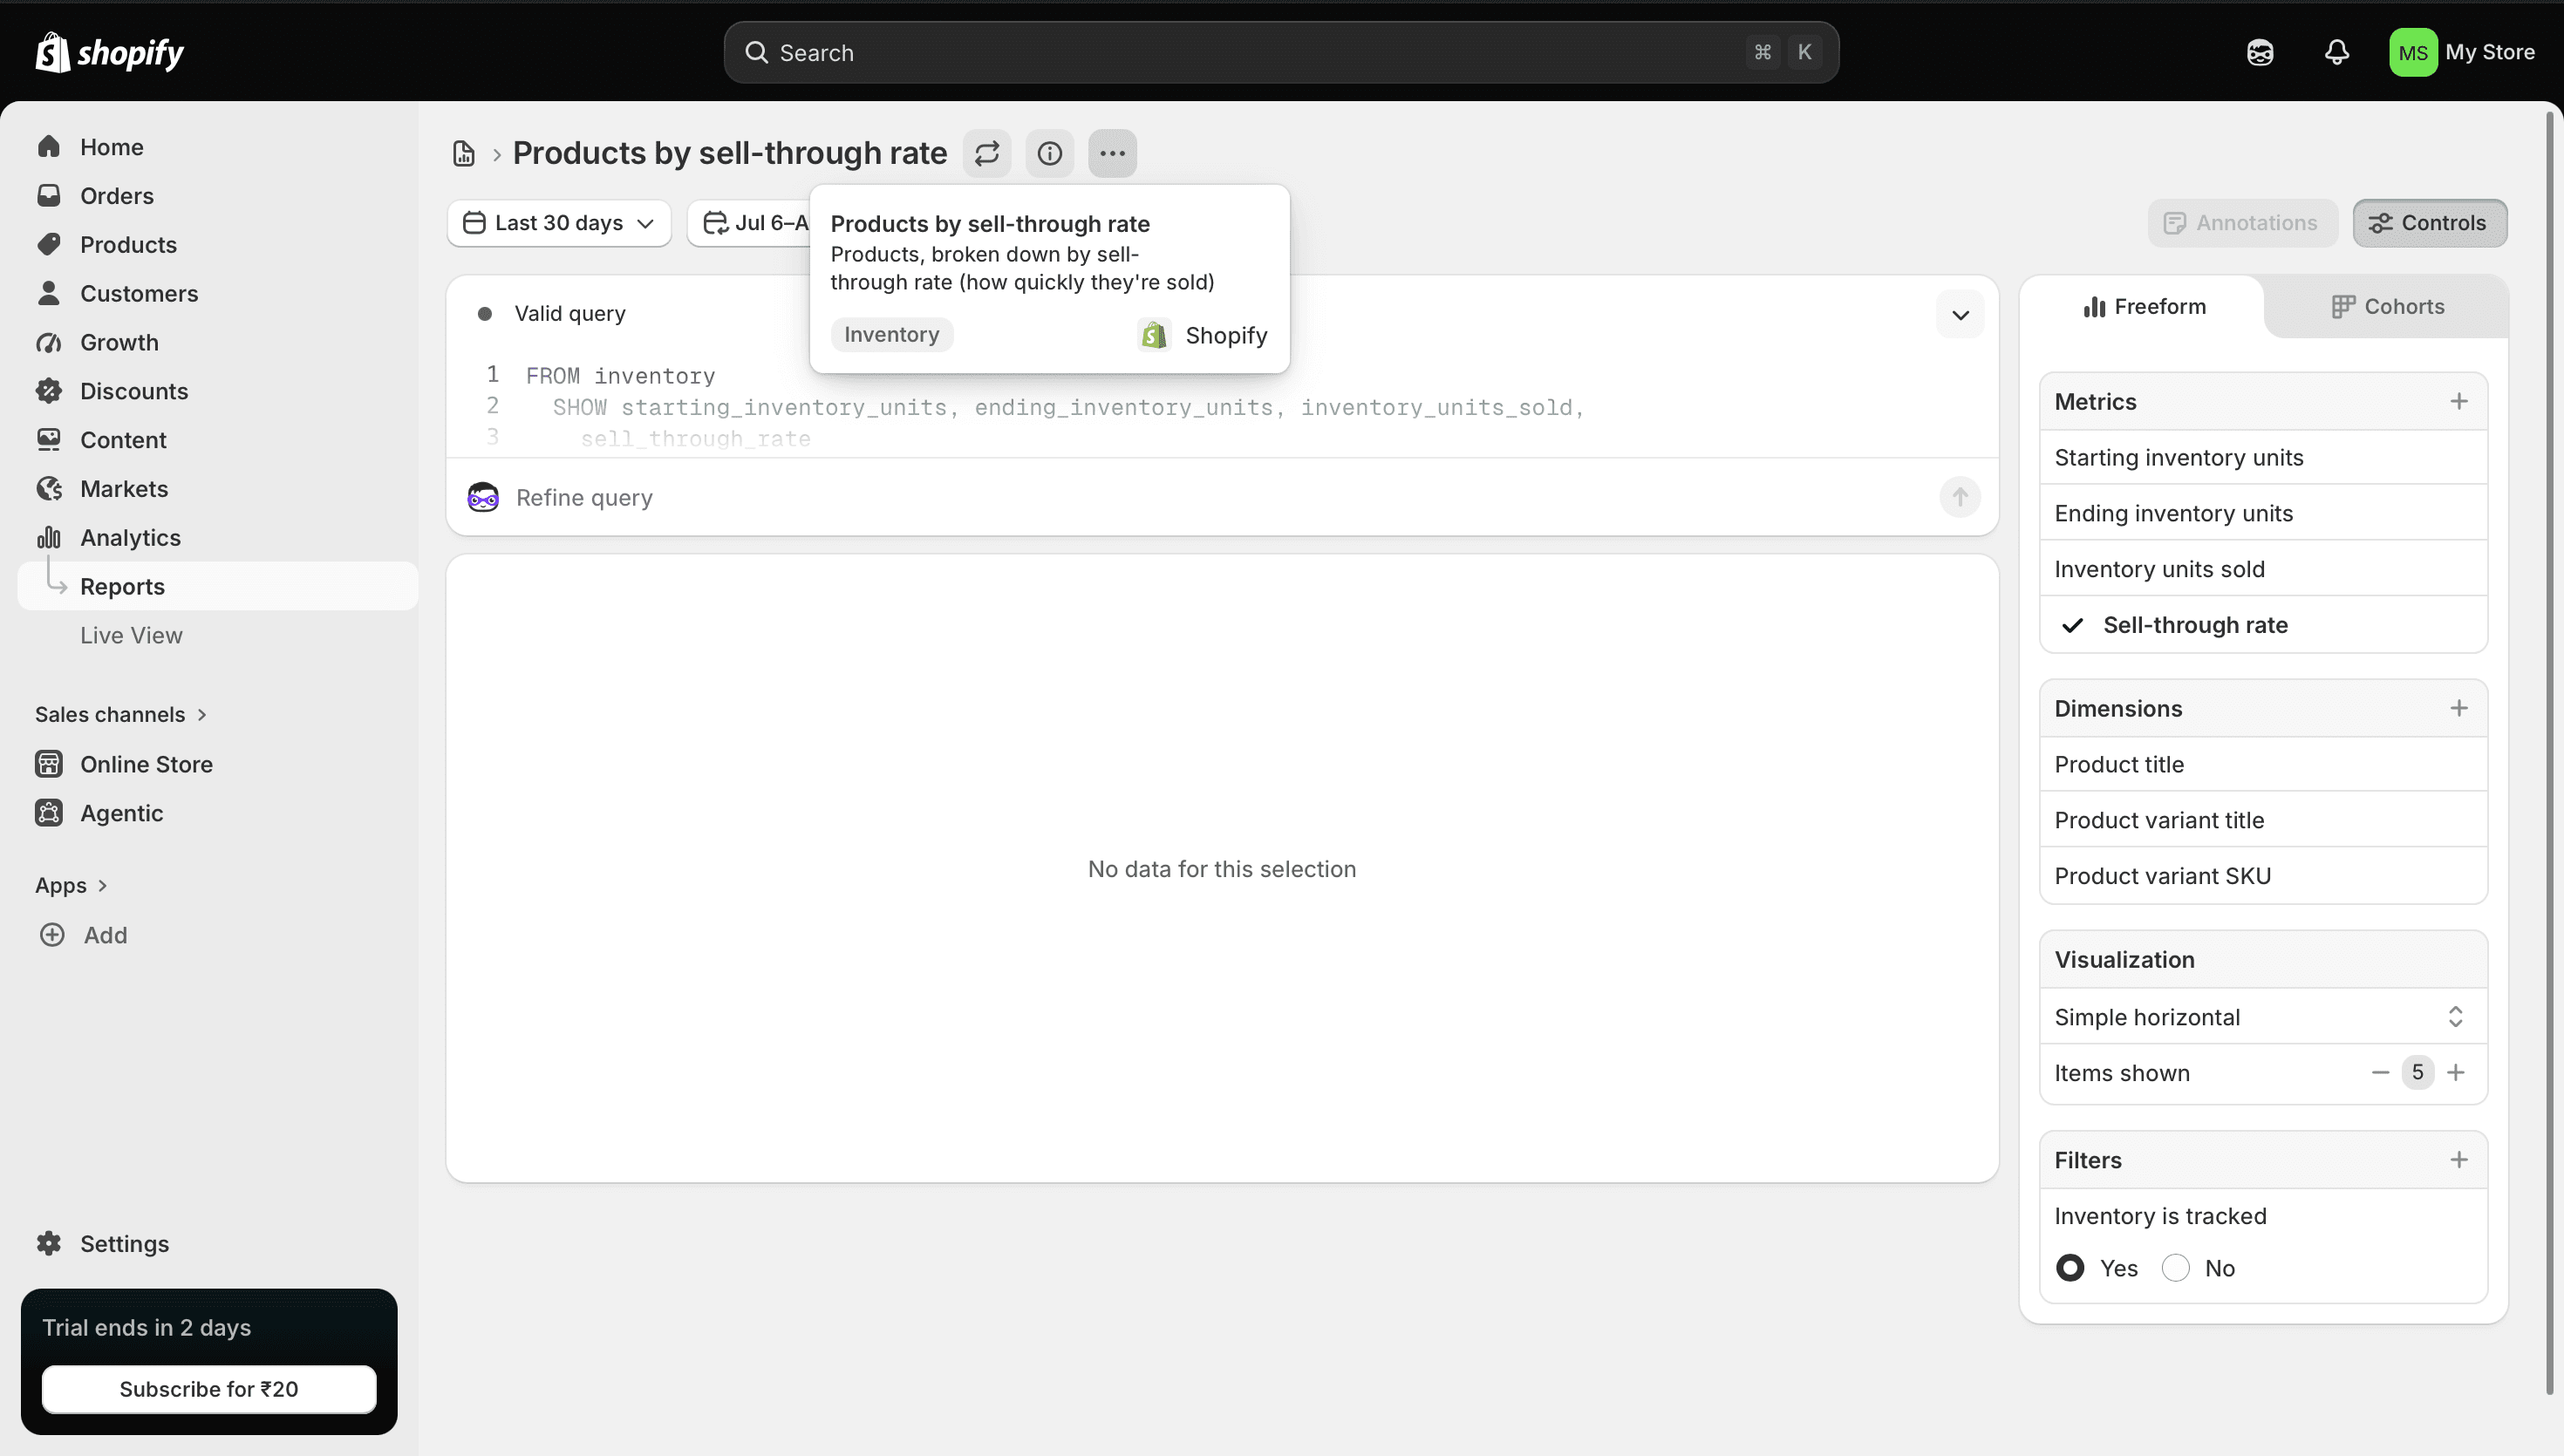Open Jul 6 comparison date dropdown
Image resolution: width=2564 pixels, height=1456 pixels.
coord(750,223)
